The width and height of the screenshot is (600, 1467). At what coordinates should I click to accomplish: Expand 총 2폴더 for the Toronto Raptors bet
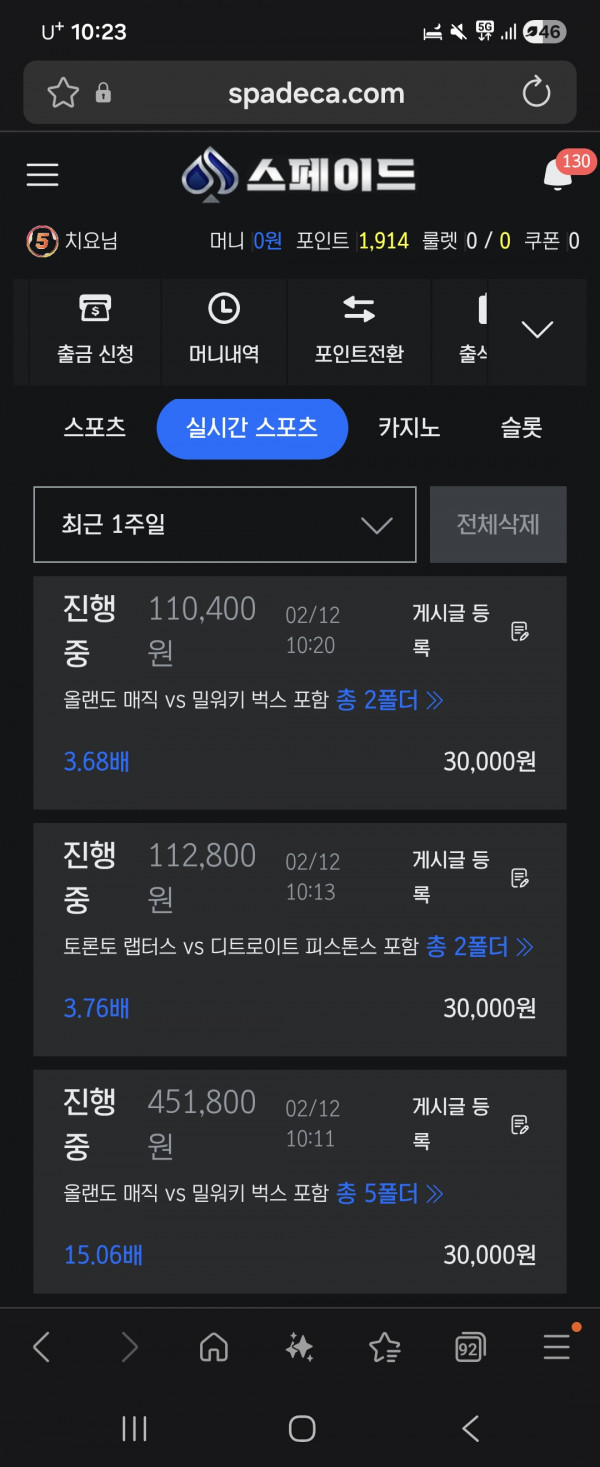tap(480, 946)
